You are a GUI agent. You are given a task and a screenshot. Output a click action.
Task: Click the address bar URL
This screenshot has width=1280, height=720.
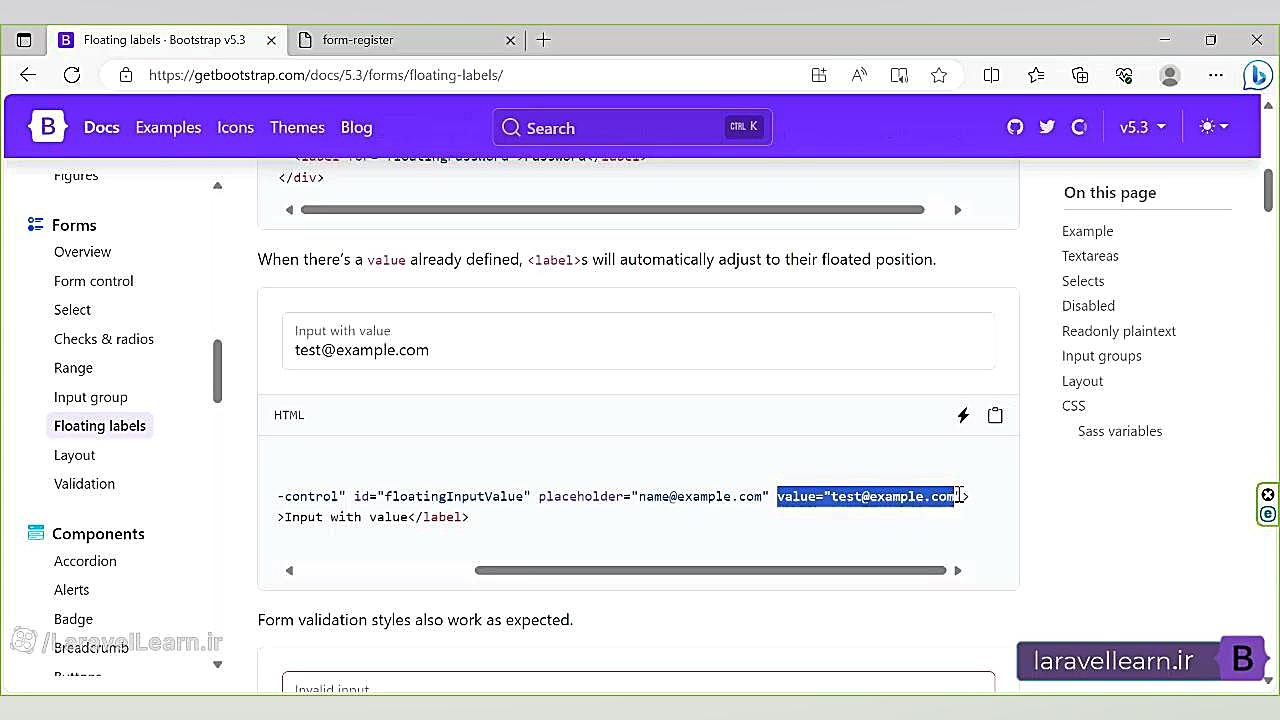[326, 75]
